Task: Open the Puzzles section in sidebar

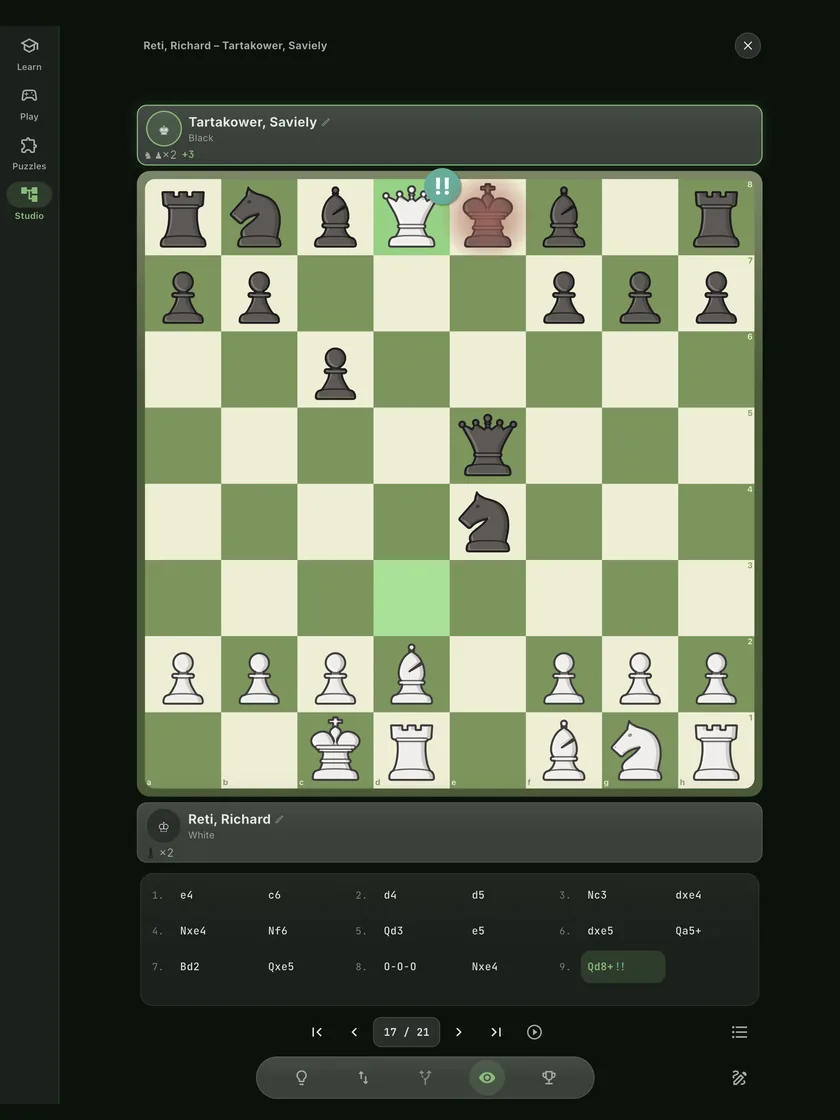Action: (x=29, y=154)
